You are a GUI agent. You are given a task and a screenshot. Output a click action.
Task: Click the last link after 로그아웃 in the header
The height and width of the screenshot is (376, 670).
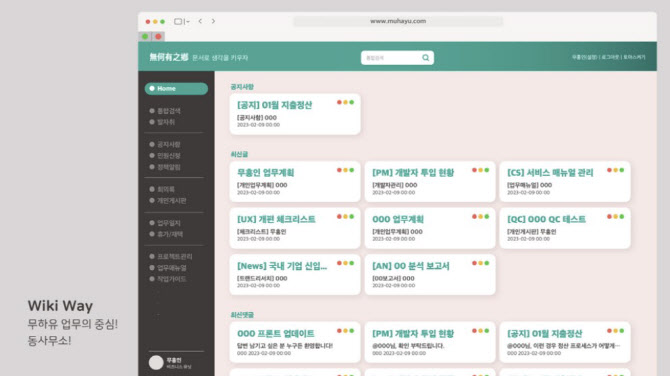point(634,57)
